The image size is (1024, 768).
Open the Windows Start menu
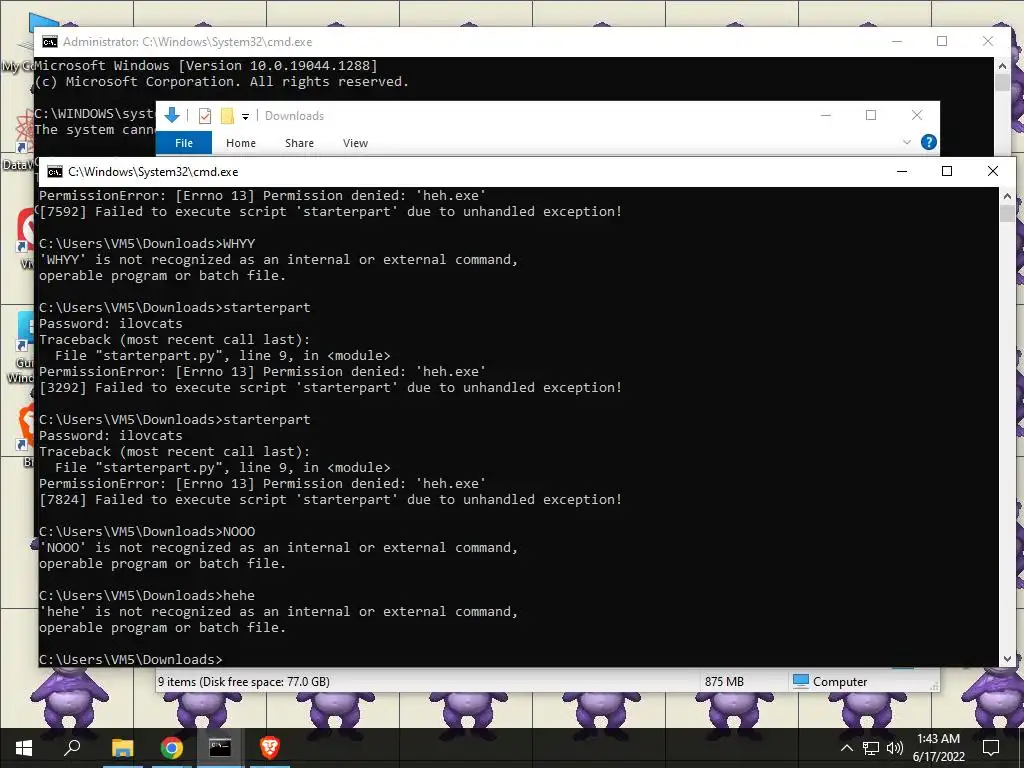(24, 748)
